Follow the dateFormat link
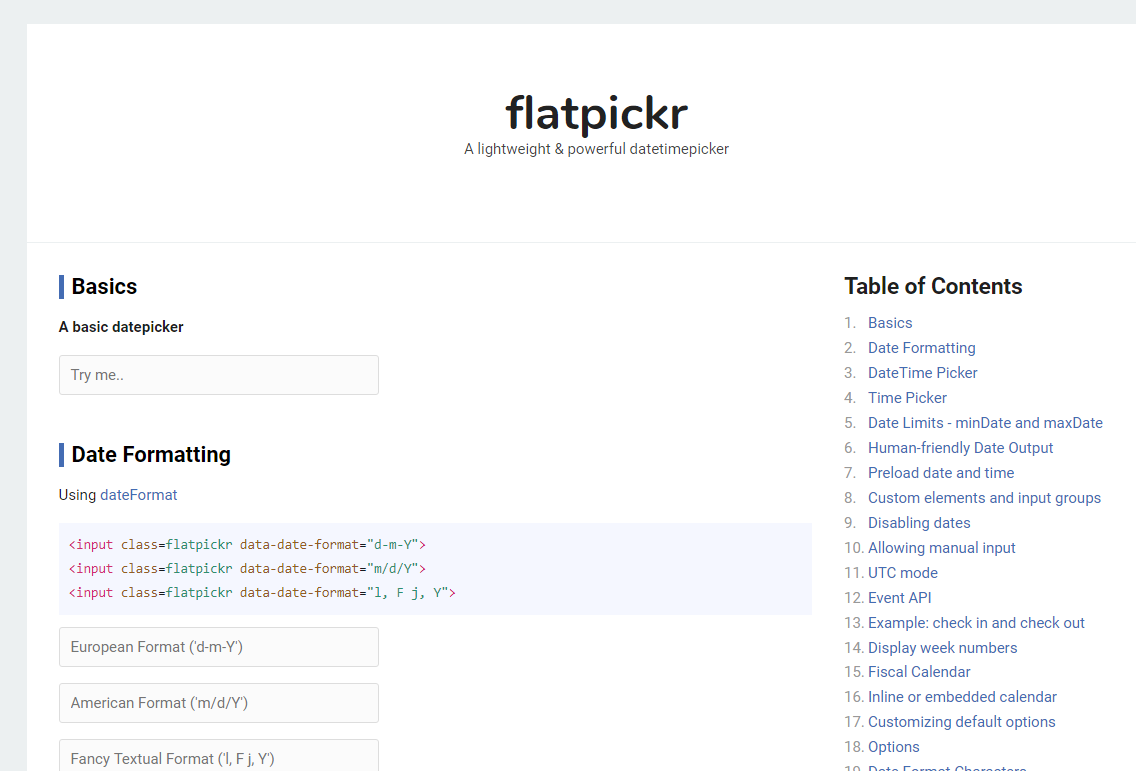This screenshot has height=771, width=1136. 138,495
